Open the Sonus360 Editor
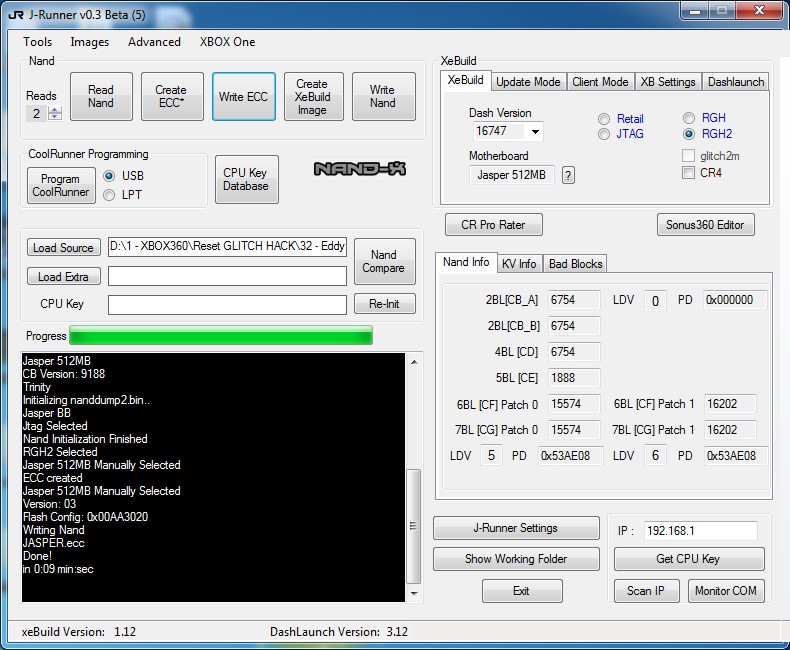Image resolution: width=790 pixels, height=650 pixels. [705, 225]
